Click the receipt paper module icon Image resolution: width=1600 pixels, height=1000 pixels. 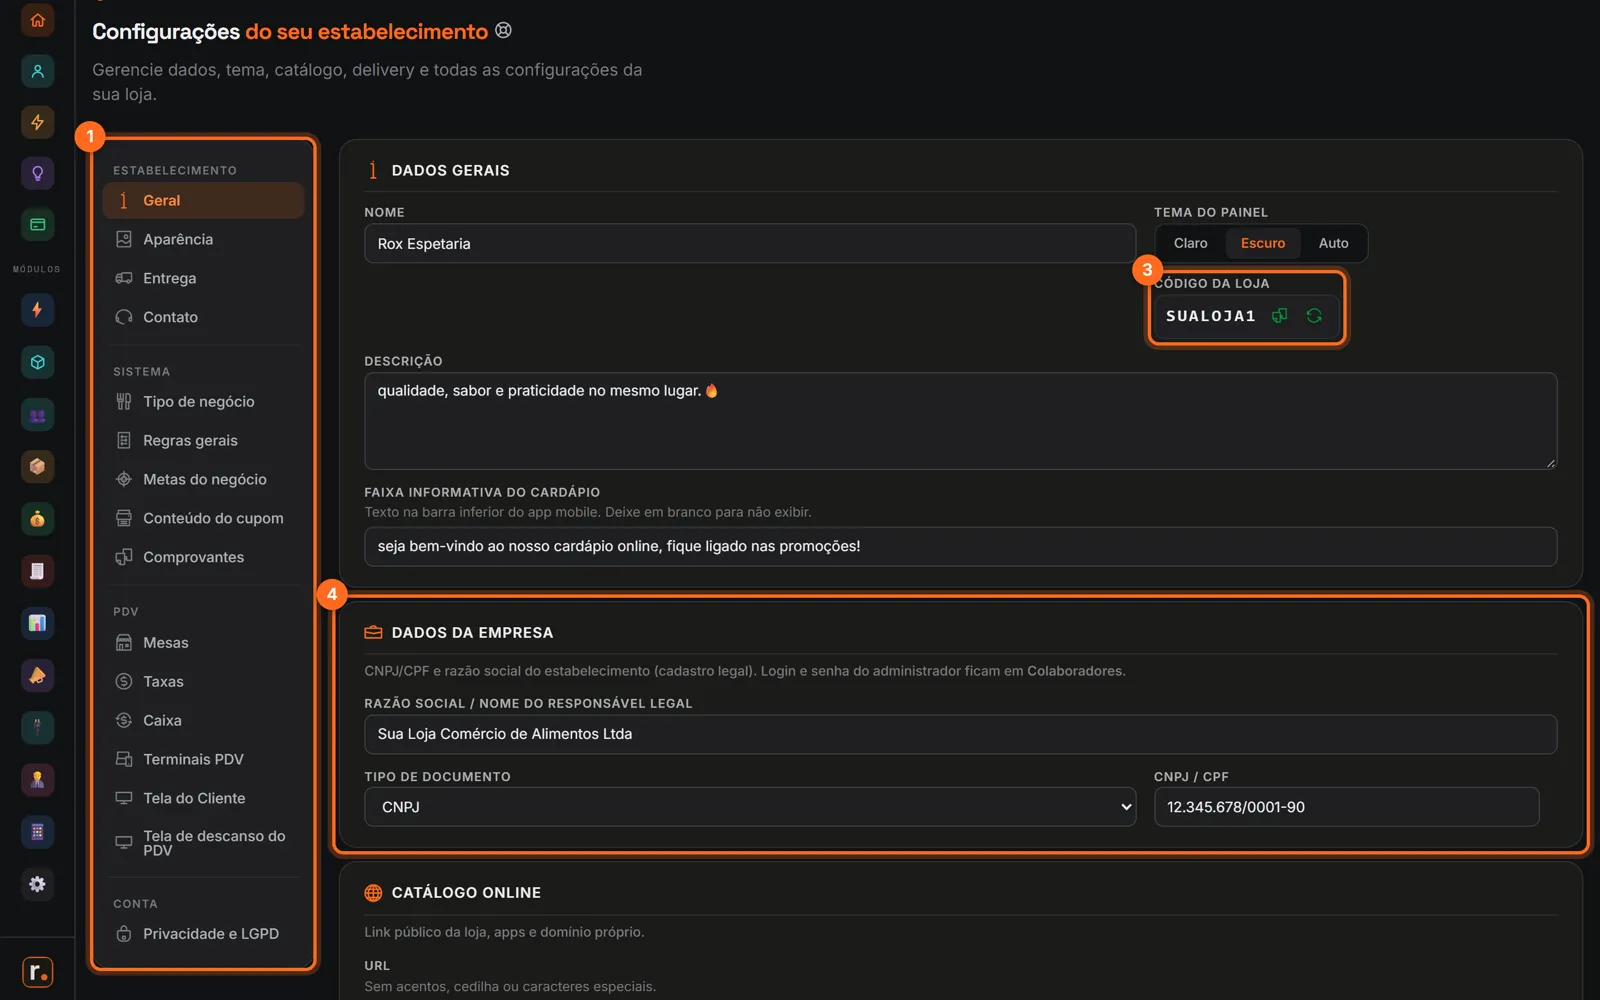pos(37,571)
